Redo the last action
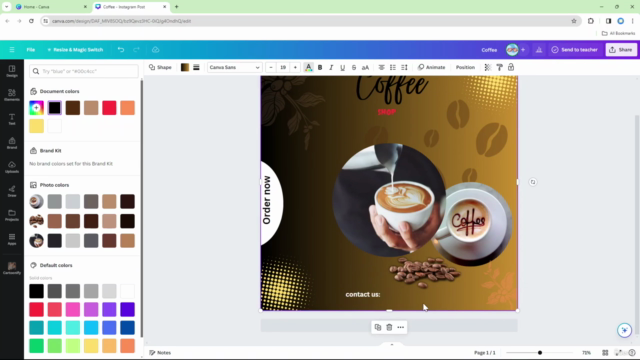The width and height of the screenshot is (640, 360). [136, 50]
